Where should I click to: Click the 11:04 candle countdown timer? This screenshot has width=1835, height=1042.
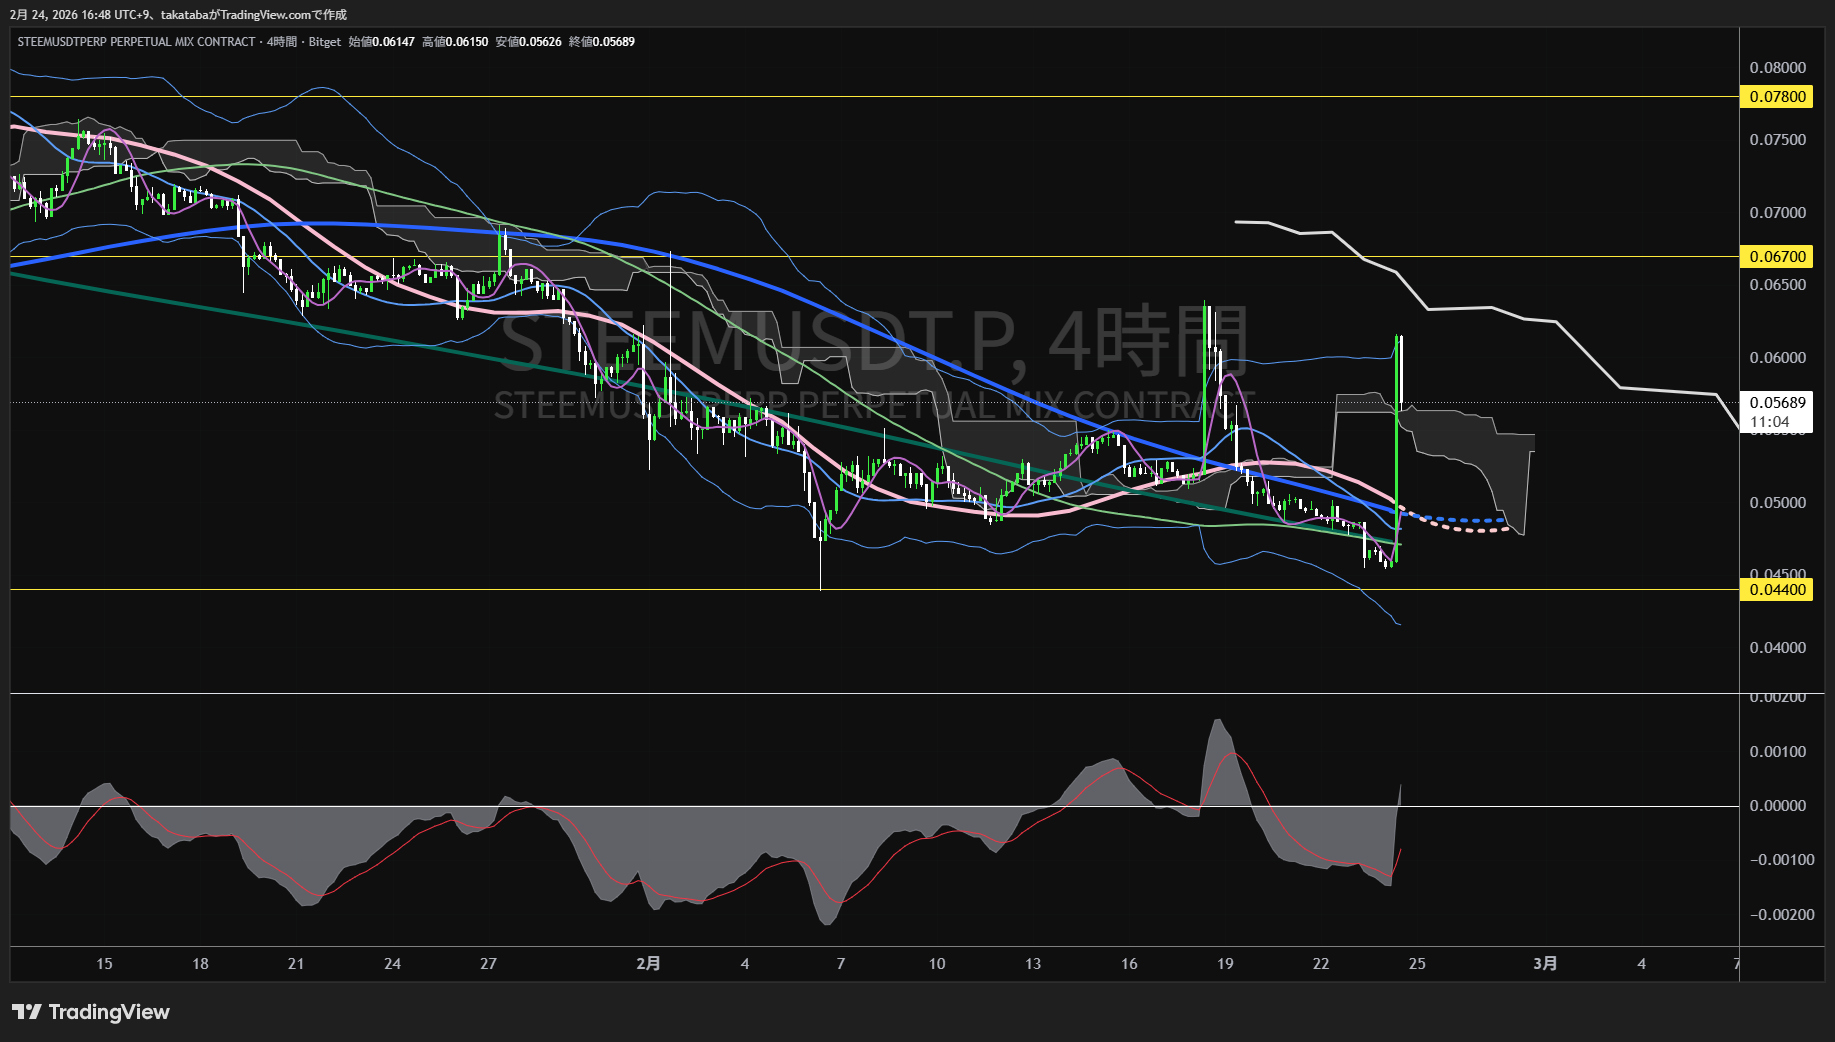(x=1769, y=422)
